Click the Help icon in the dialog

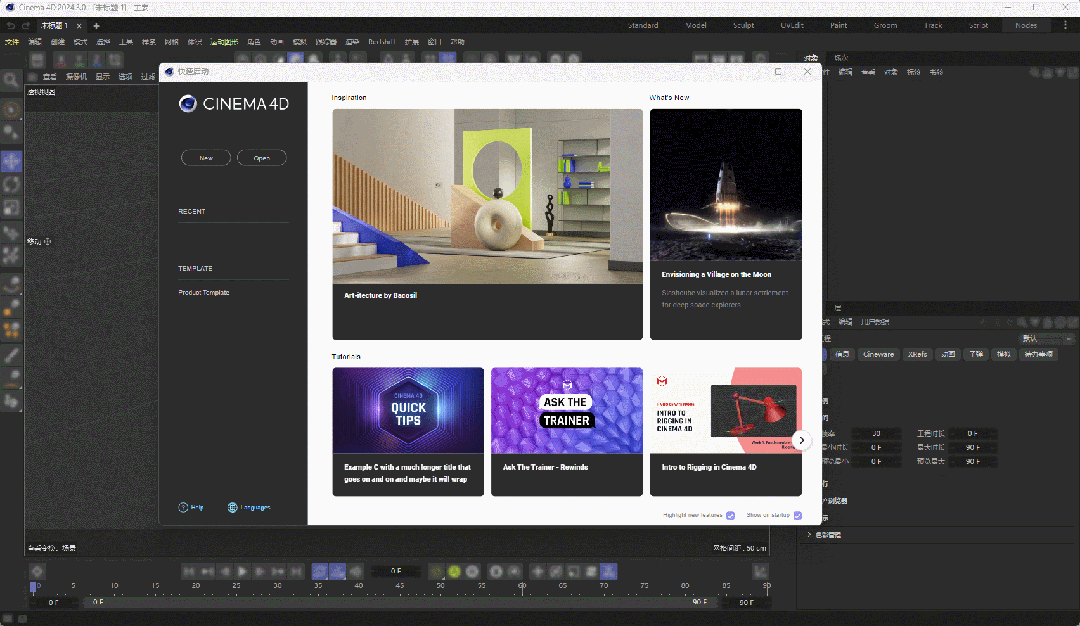183,508
